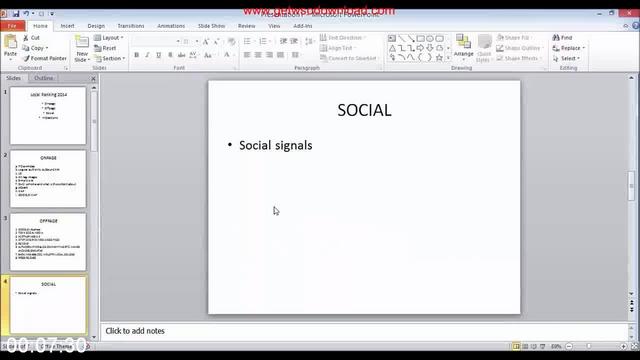Open the Review ribbon tab
The width and height of the screenshot is (640, 360).
pos(247,26)
